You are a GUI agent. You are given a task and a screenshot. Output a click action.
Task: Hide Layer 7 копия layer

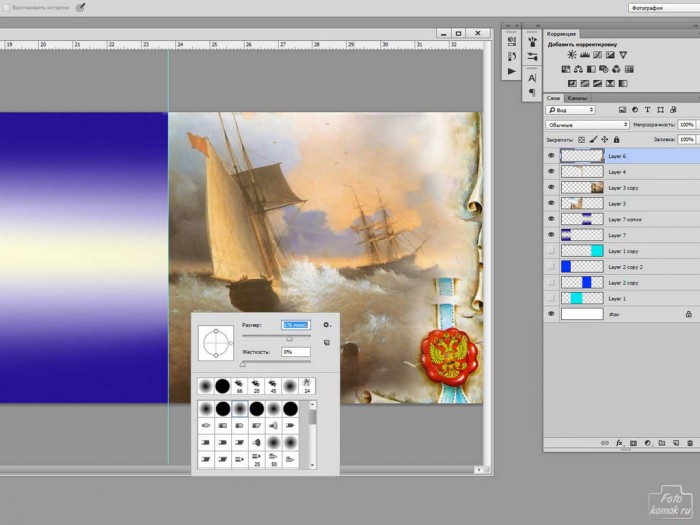(x=551, y=219)
